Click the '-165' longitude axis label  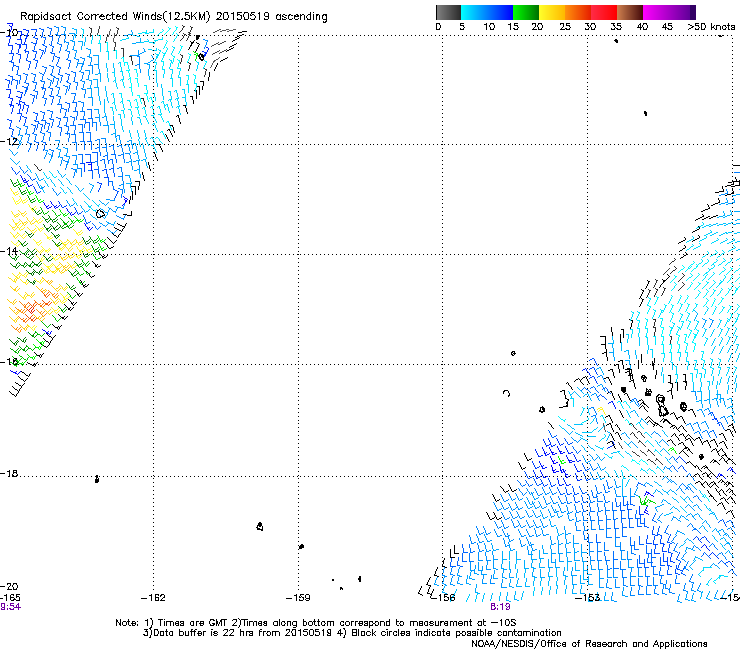(x=10, y=598)
